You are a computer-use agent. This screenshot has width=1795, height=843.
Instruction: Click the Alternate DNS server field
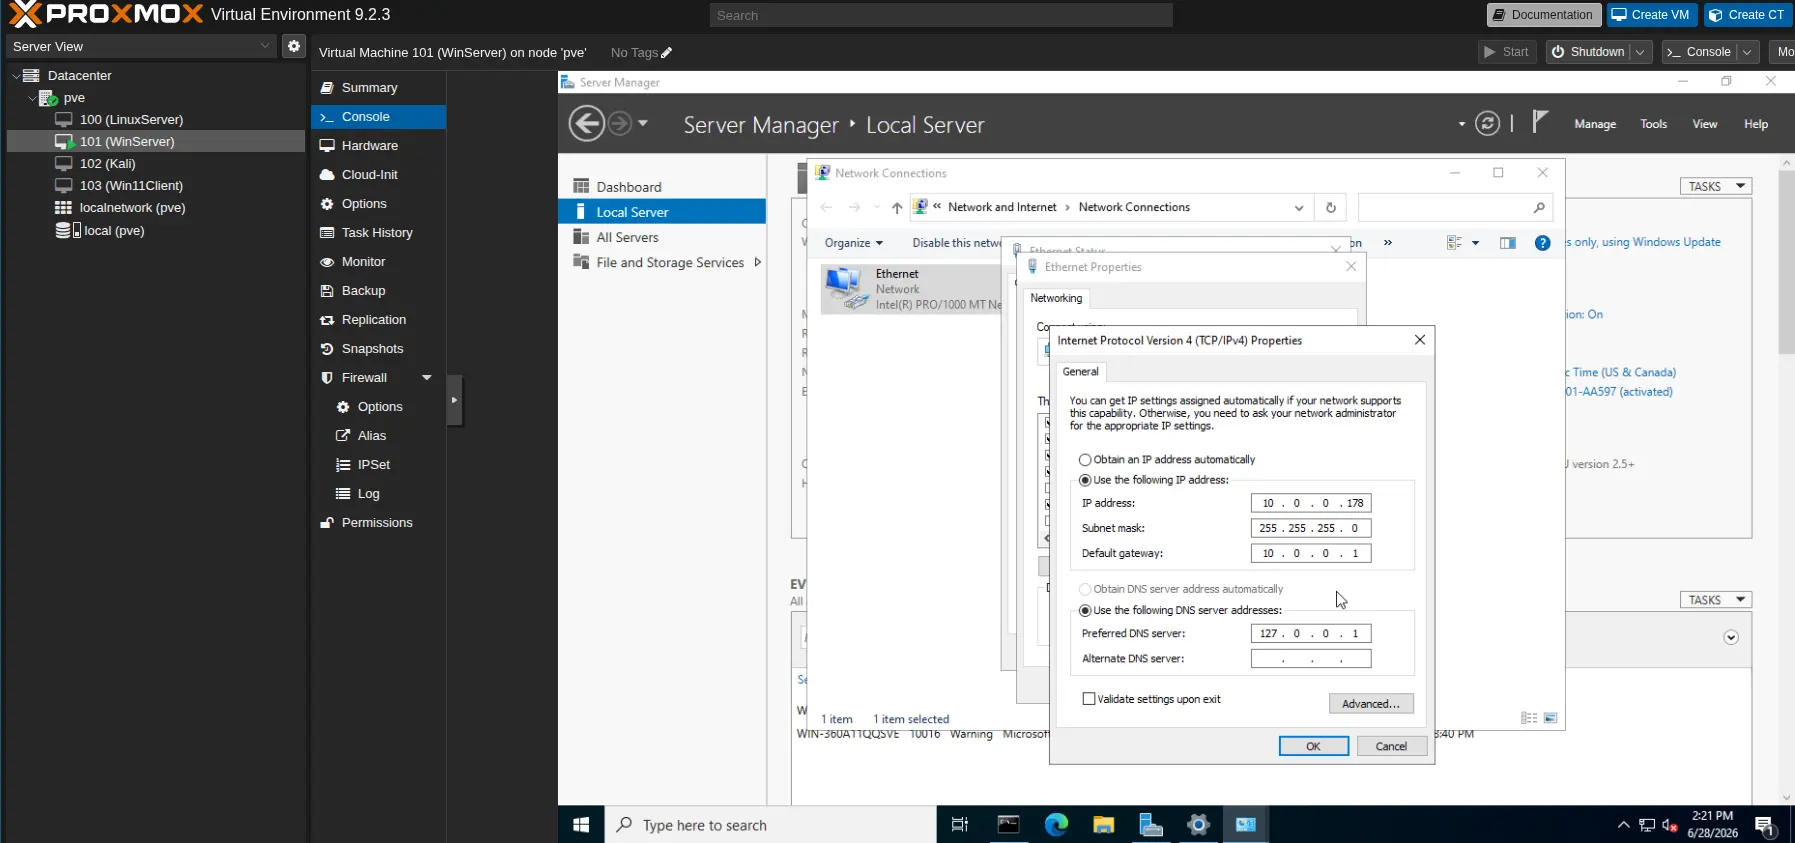click(1311, 659)
